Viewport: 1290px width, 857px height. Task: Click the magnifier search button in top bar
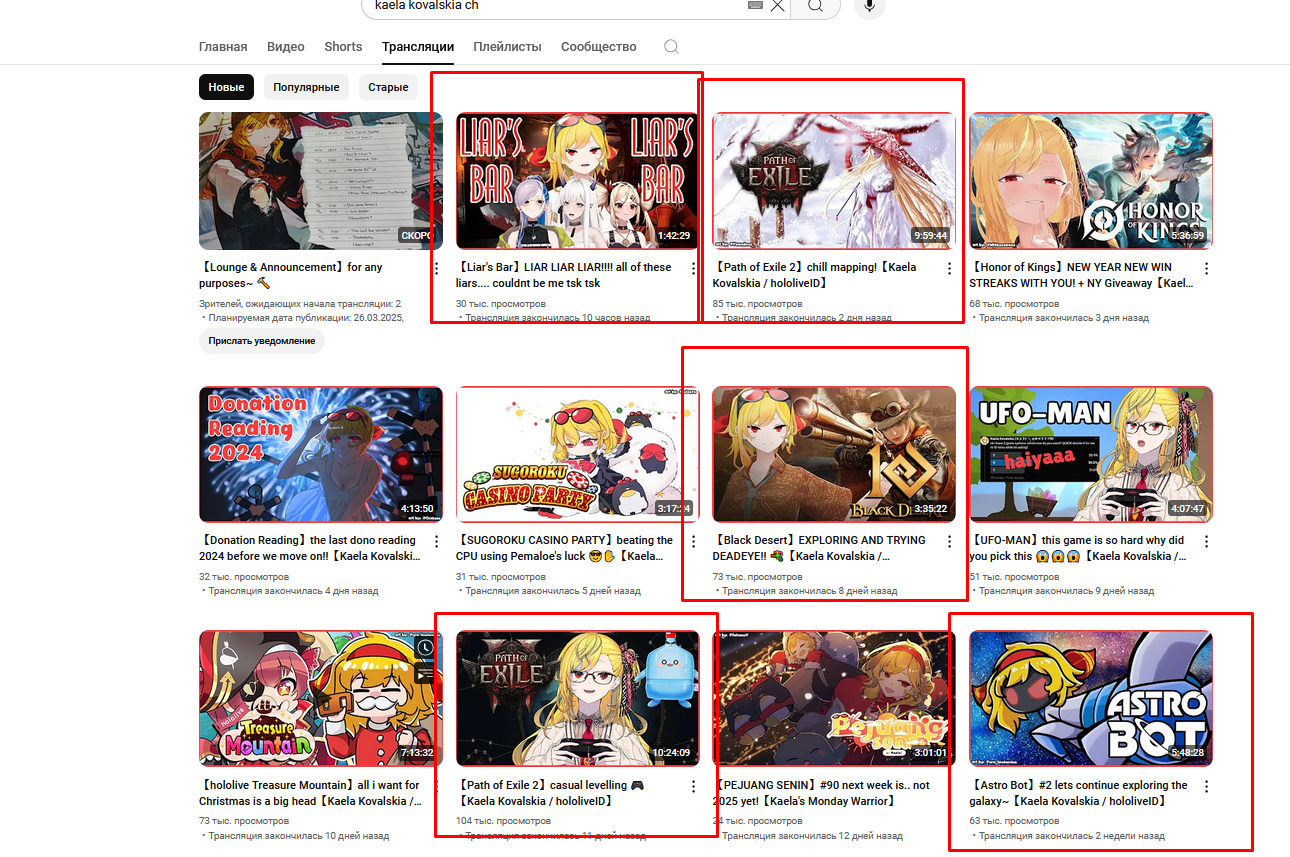coord(816,6)
